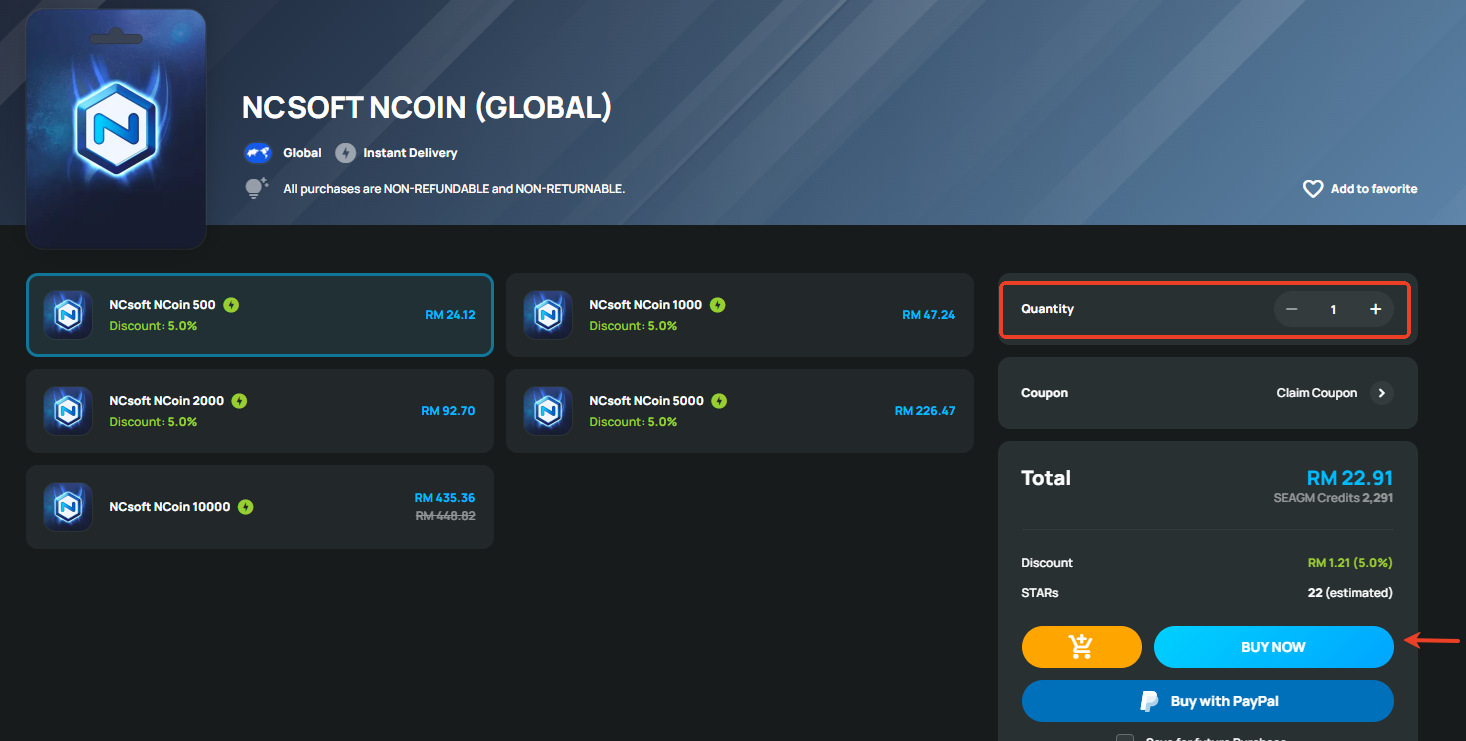The width and height of the screenshot is (1466, 741).
Task: Click the SEAGM Credits 2,291 text
Action: (1333, 498)
